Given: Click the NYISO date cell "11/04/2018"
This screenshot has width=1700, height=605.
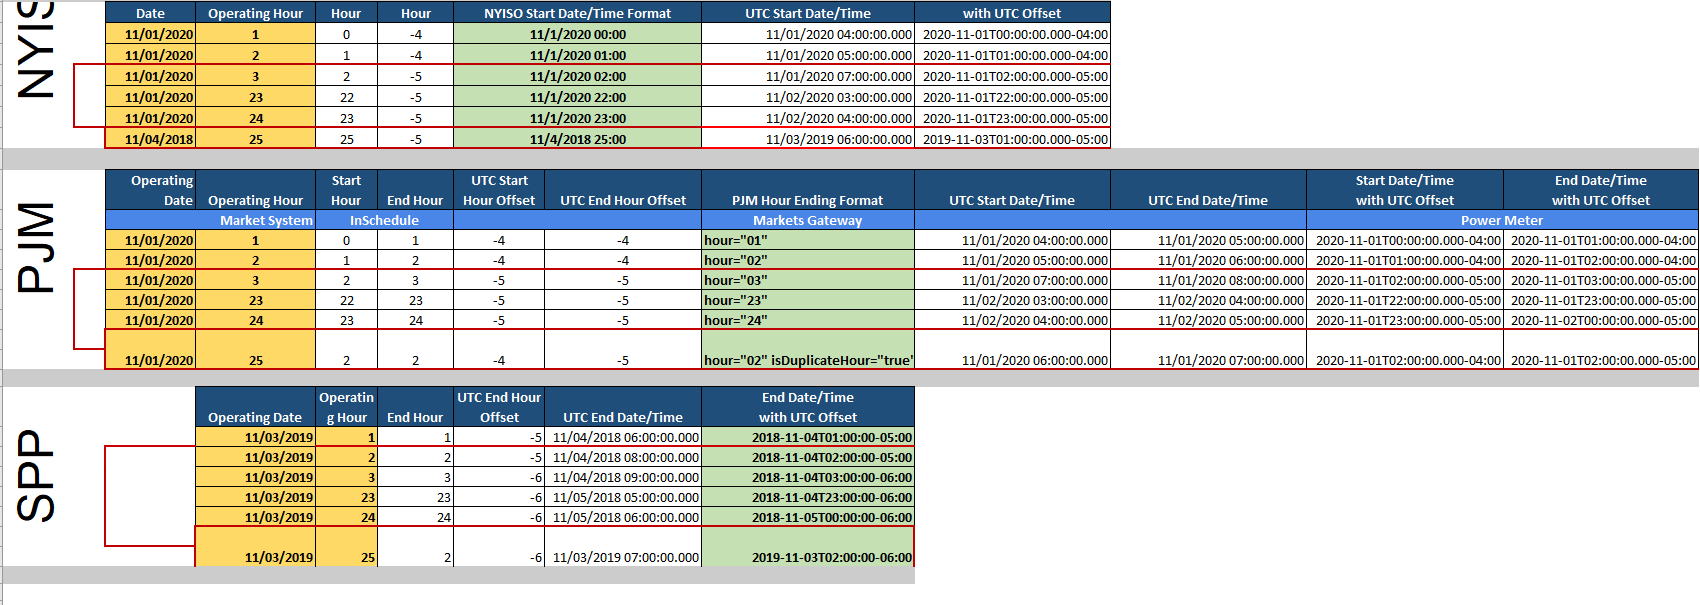Looking at the screenshot, I should 150,139.
